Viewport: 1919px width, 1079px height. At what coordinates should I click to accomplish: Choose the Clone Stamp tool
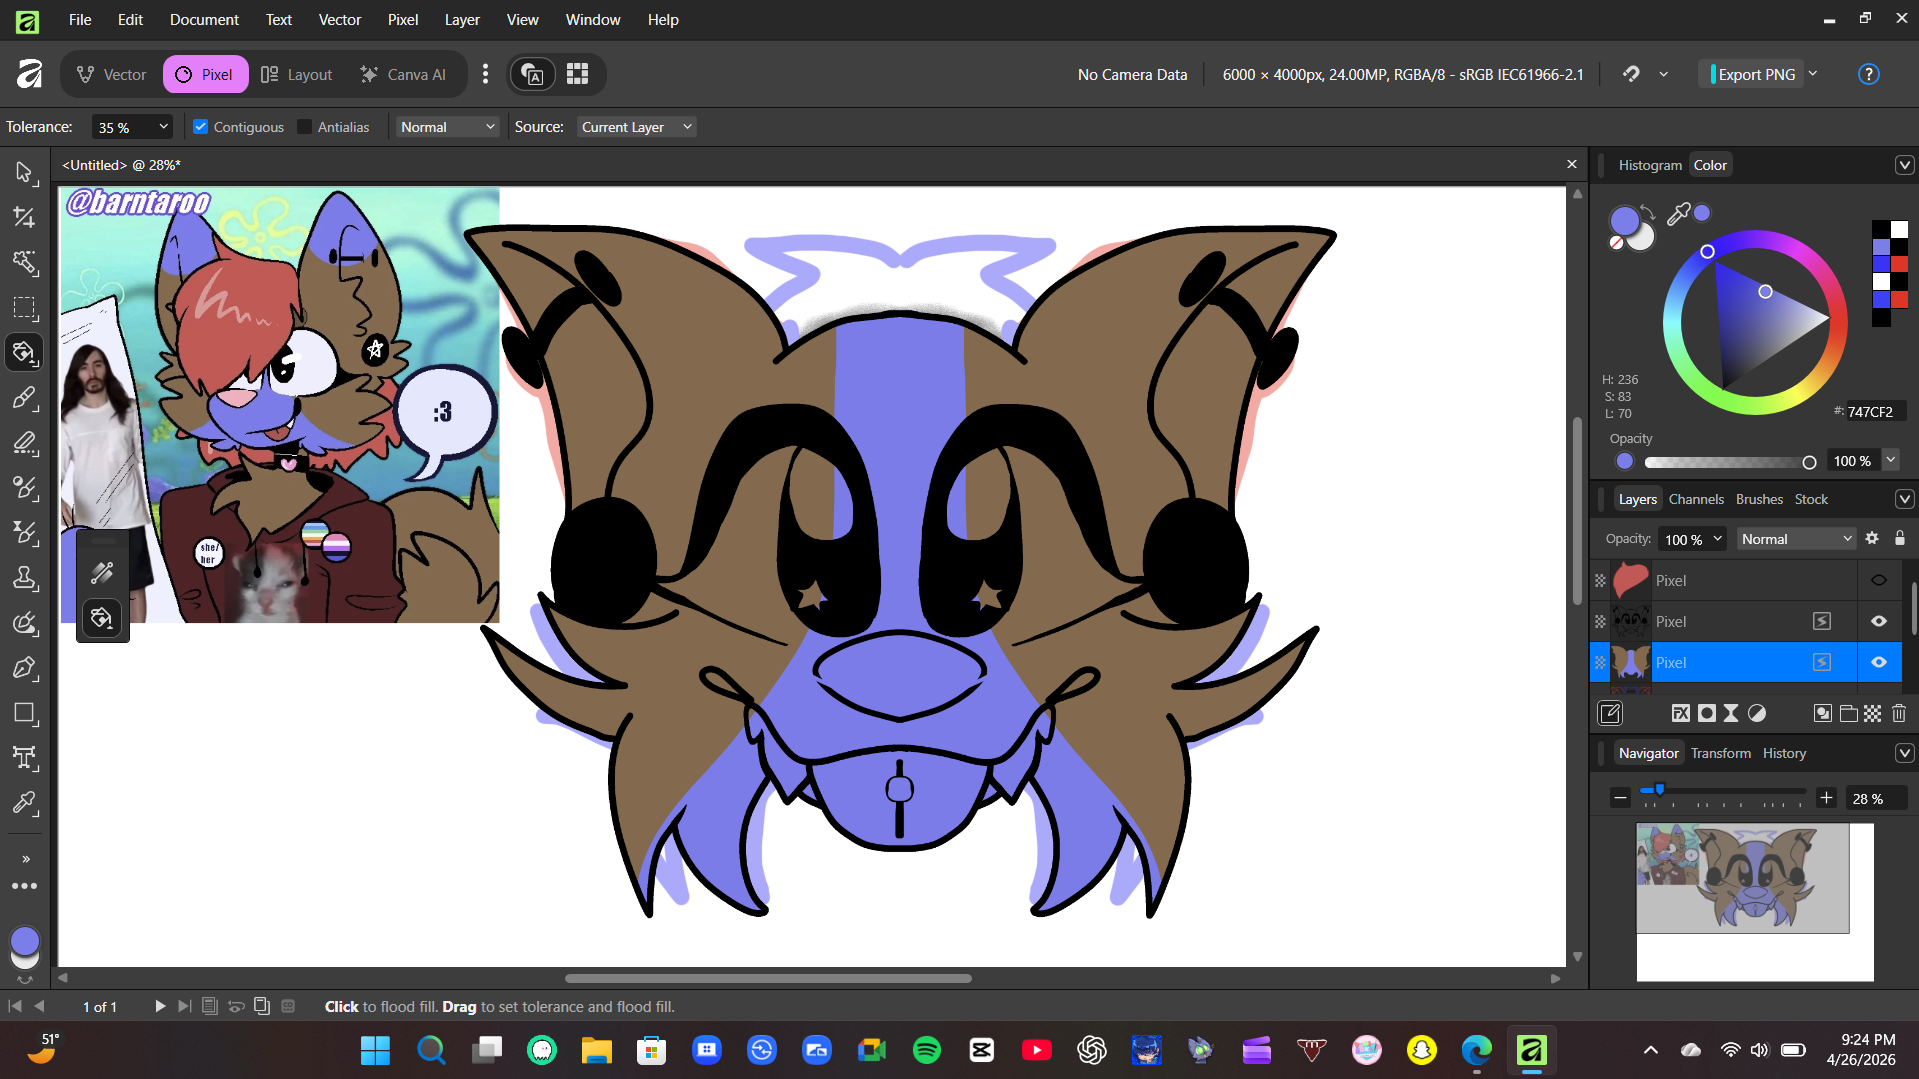(24, 577)
